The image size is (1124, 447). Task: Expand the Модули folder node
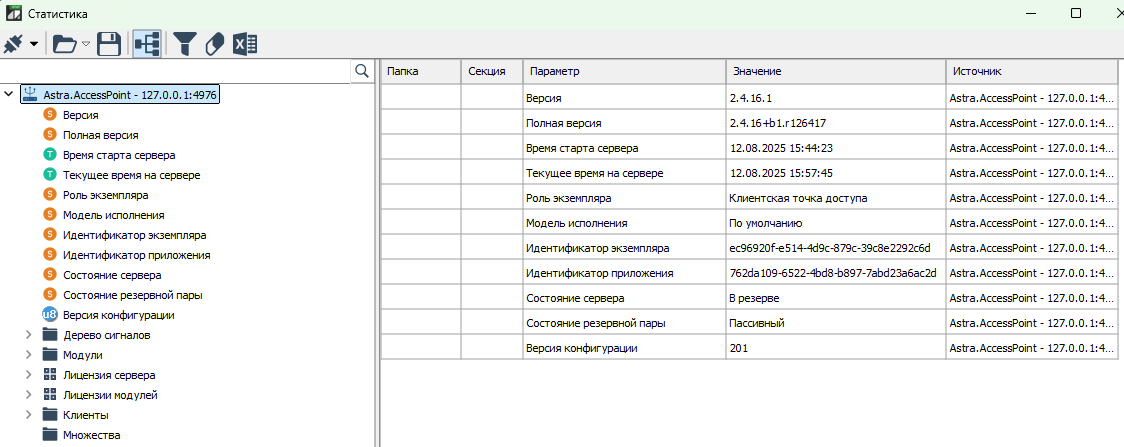pyautogui.click(x=29, y=355)
